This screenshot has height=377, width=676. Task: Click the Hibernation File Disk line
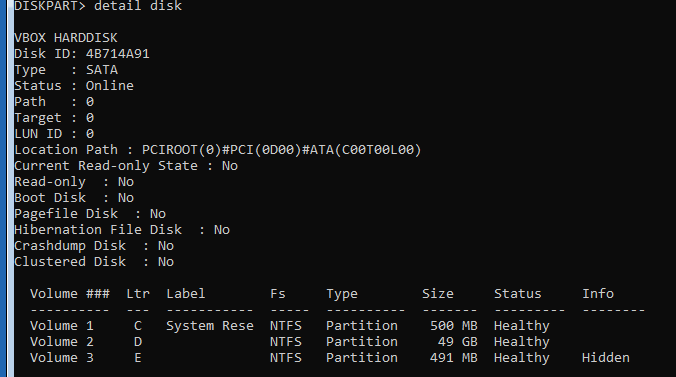(122, 229)
